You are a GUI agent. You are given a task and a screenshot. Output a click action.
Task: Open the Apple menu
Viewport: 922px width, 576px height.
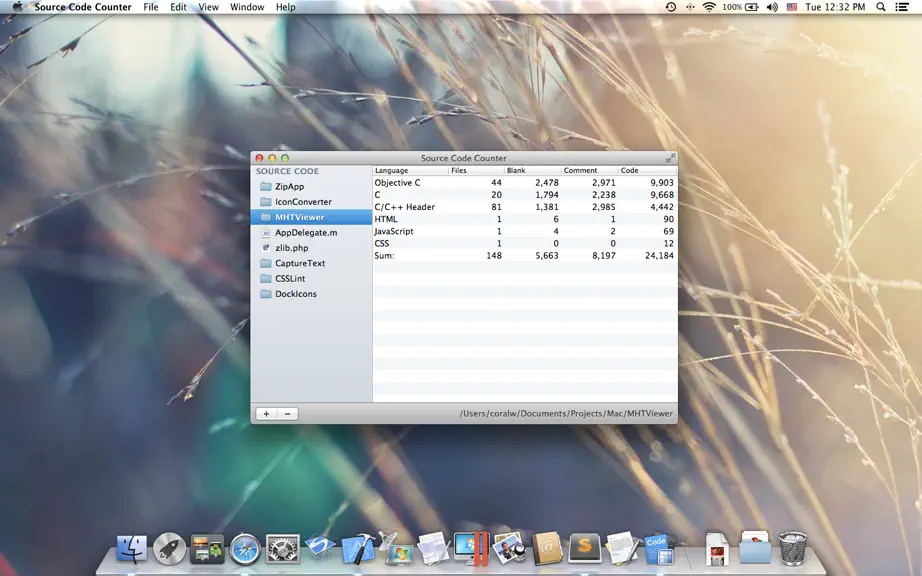pos(17,7)
